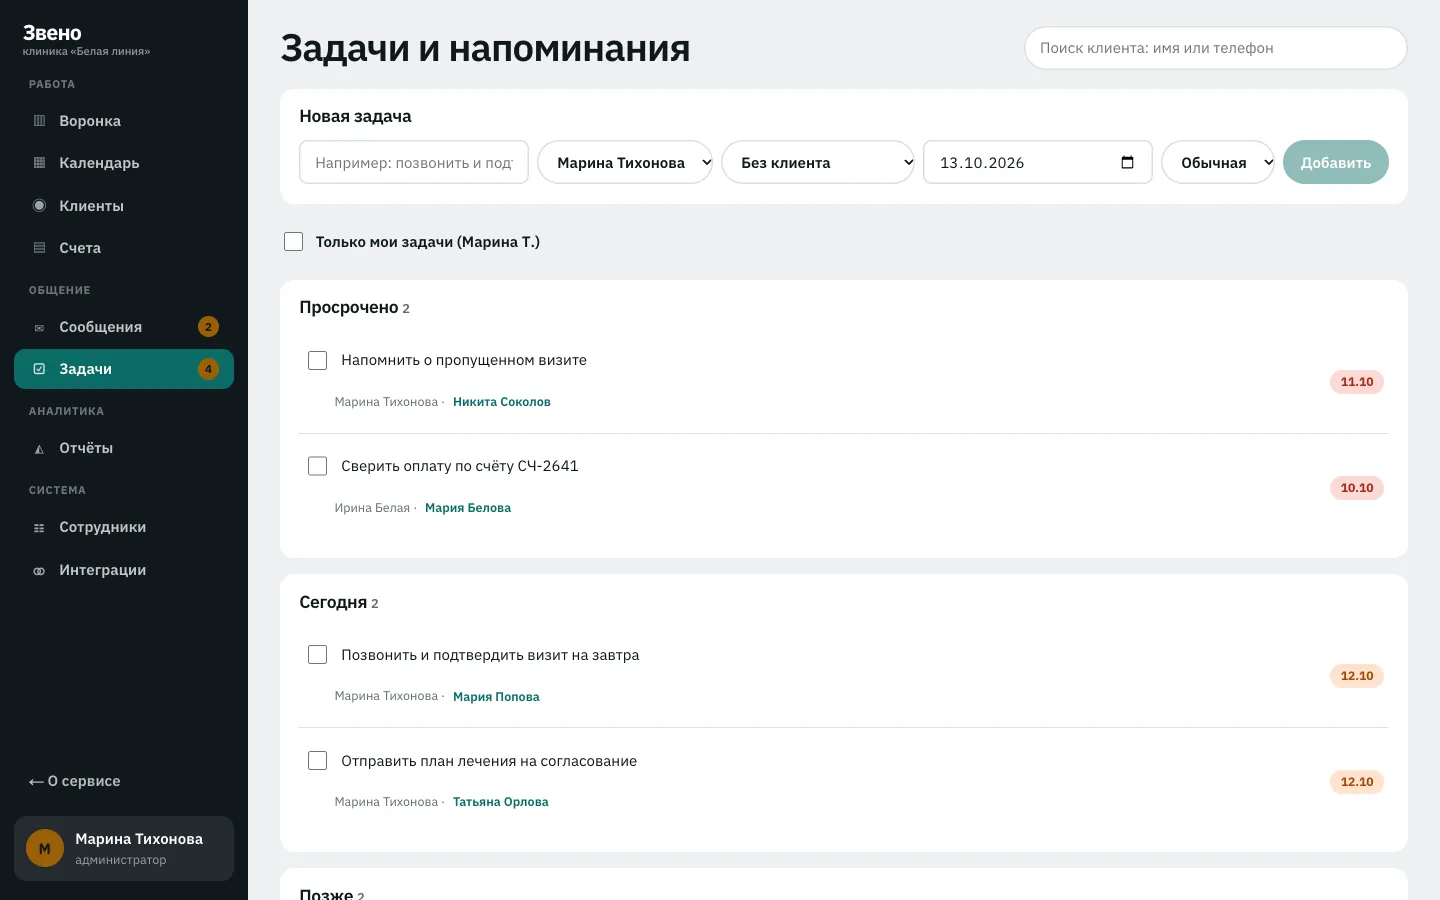The height and width of the screenshot is (900, 1440).
Task: Open the Обычная priority dropdown
Action: pos(1218,162)
